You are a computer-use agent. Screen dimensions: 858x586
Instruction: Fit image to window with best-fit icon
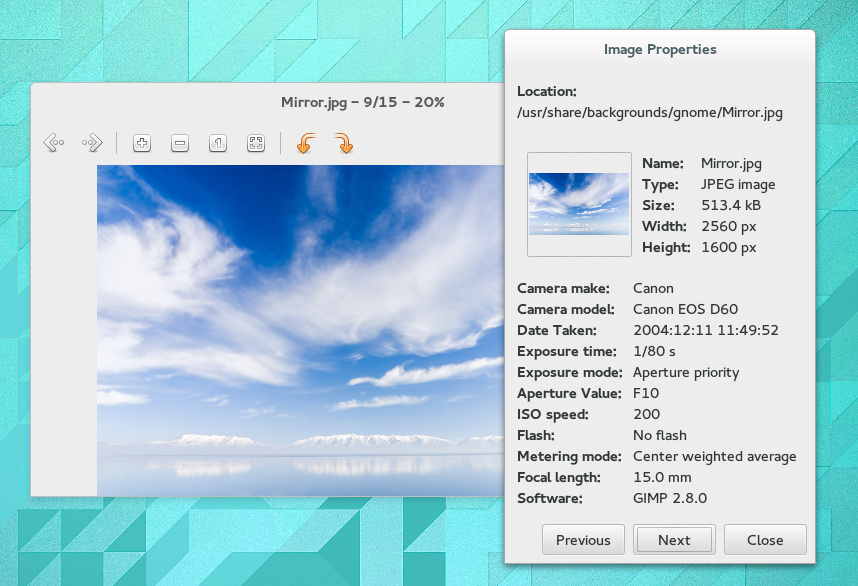pos(256,143)
